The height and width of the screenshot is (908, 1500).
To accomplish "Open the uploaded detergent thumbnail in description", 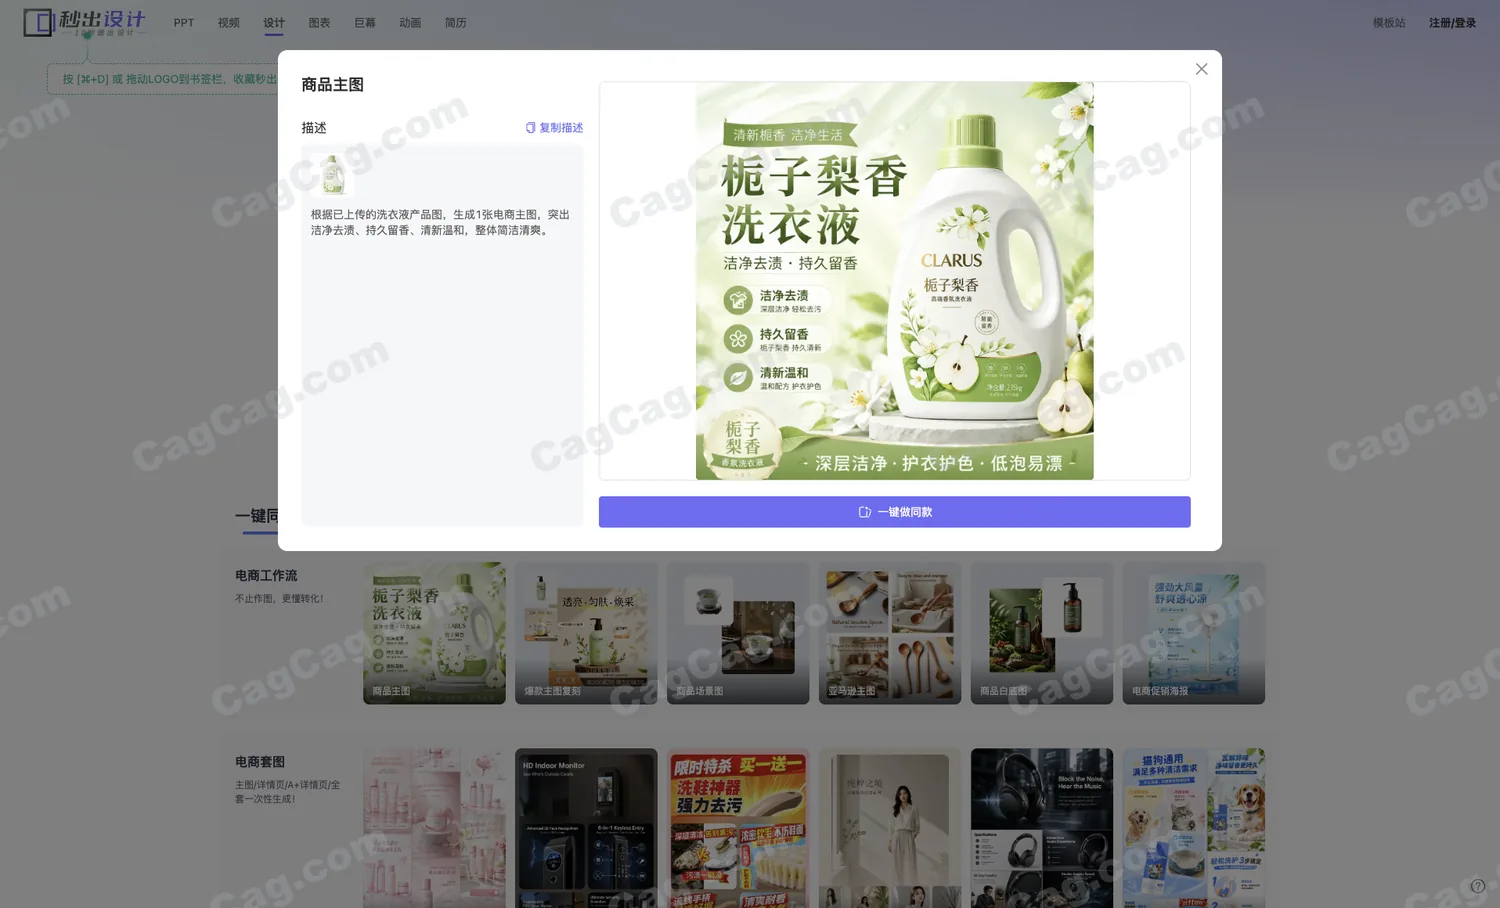I will pyautogui.click(x=333, y=174).
